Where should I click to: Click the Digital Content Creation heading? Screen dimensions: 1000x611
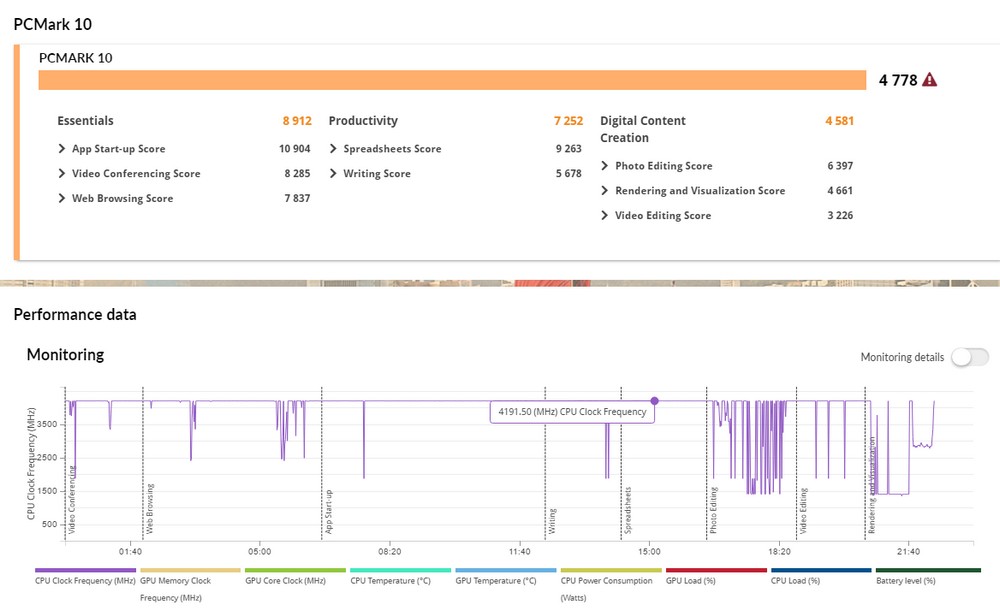coord(643,129)
